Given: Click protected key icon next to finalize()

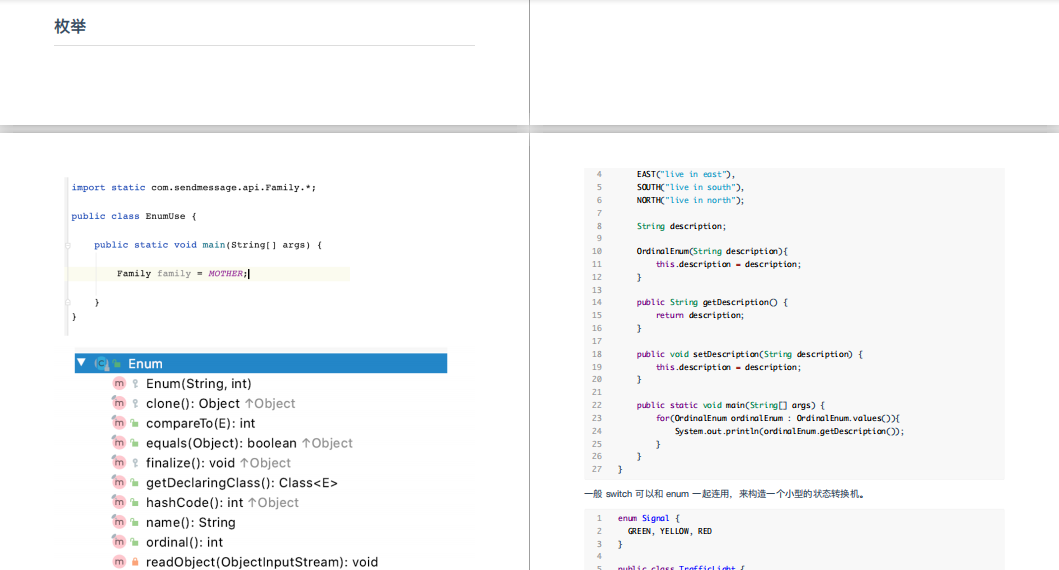Looking at the screenshot, I should click(135, 463).
